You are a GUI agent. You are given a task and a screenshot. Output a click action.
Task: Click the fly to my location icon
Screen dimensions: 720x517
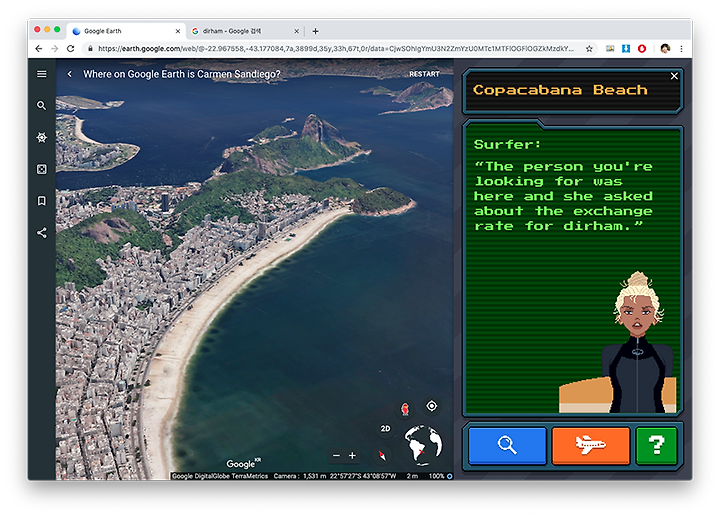[432, 406]
